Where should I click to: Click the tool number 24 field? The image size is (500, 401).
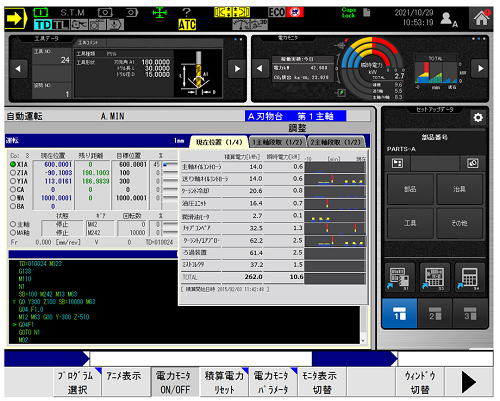[52, 60]
